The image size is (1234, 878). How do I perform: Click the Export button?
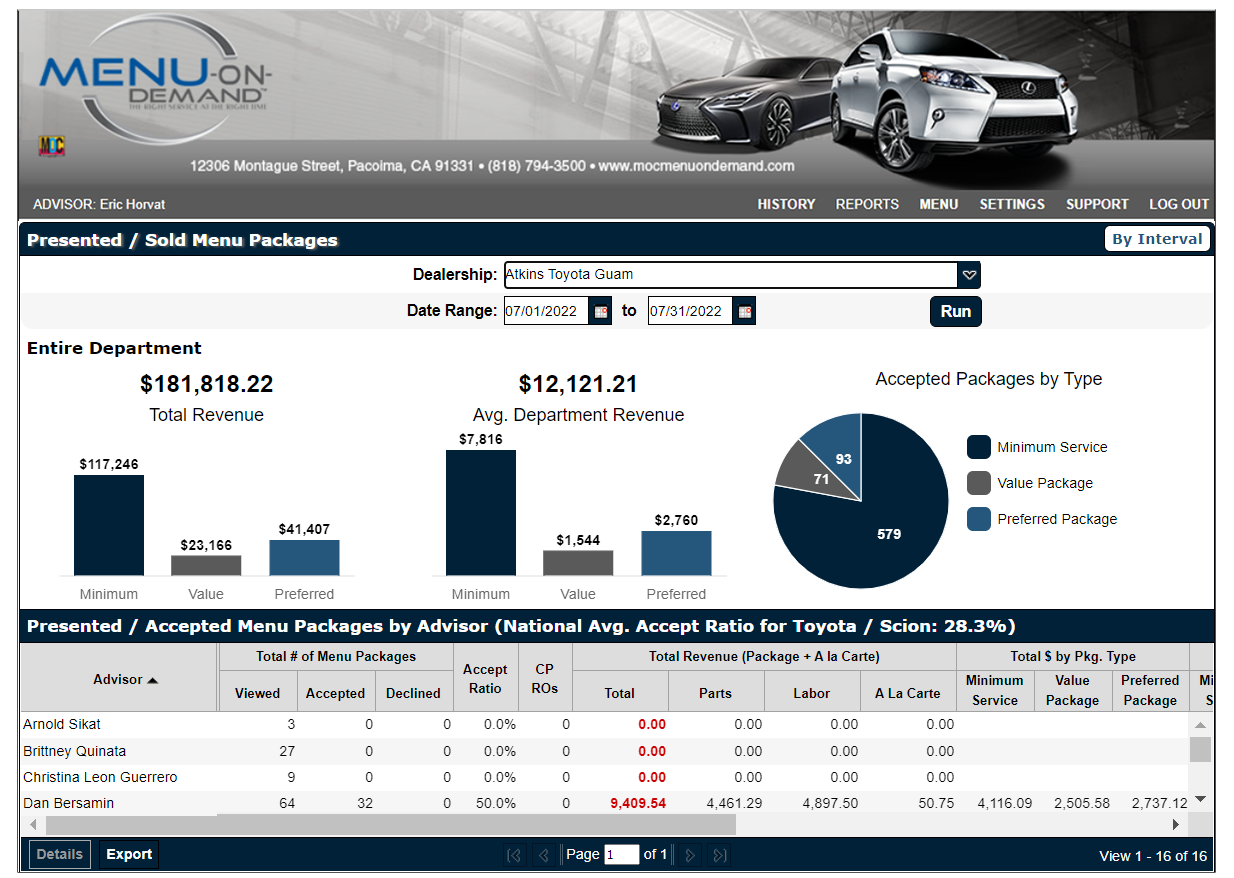pos(129,854)
